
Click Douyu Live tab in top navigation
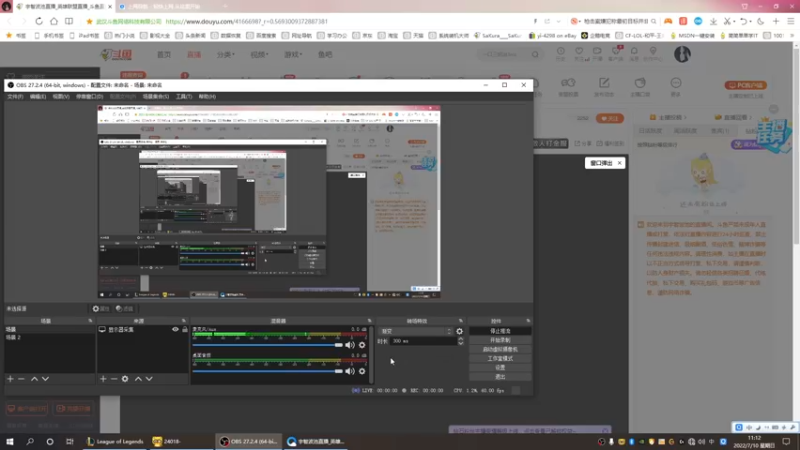(x=194, y=55)
